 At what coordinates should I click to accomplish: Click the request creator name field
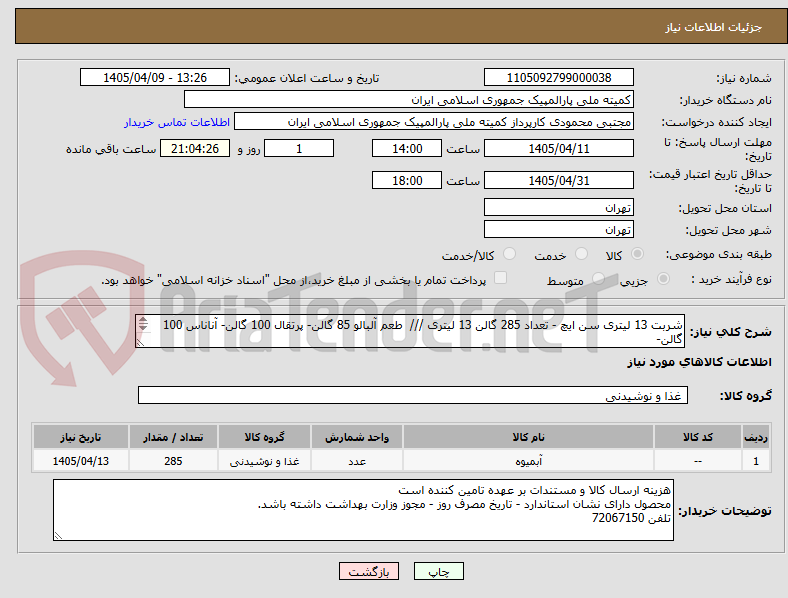pos(434,122)
